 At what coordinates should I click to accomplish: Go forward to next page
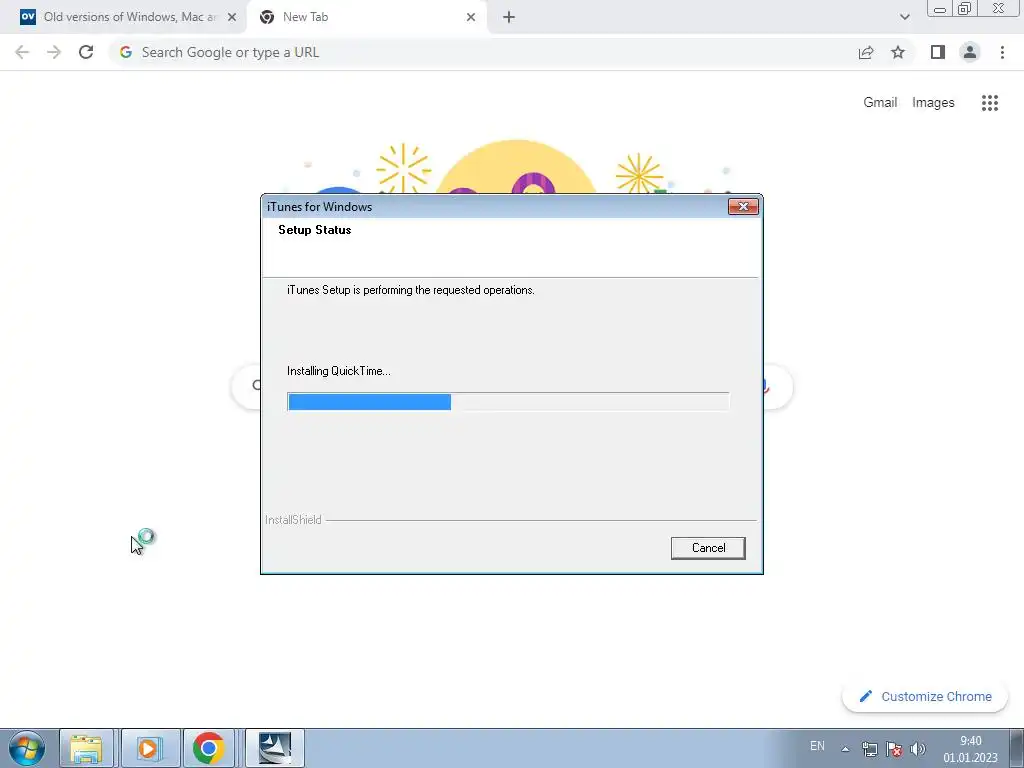coord(54,52)
